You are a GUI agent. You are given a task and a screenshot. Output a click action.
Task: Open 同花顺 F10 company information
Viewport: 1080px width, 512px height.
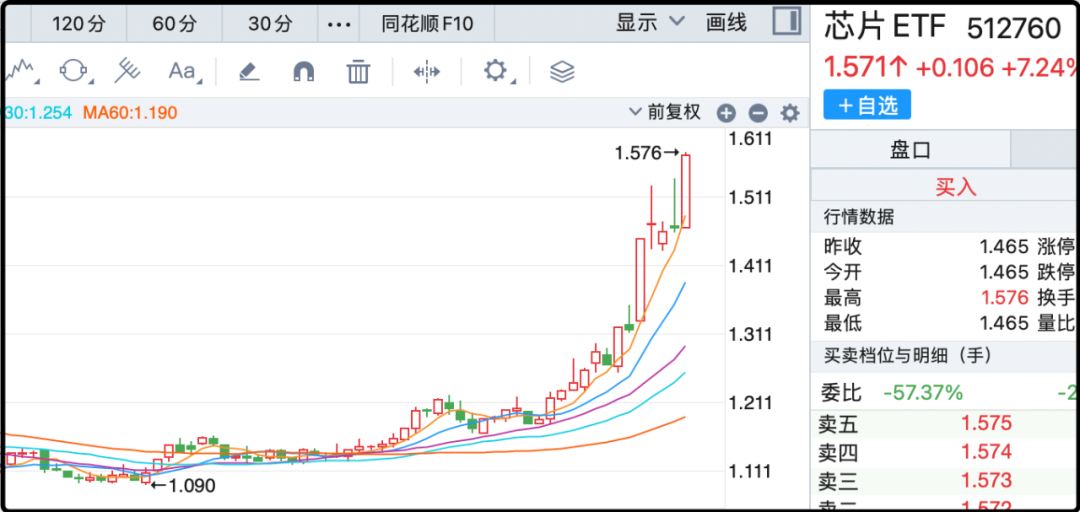pos(427,24)
